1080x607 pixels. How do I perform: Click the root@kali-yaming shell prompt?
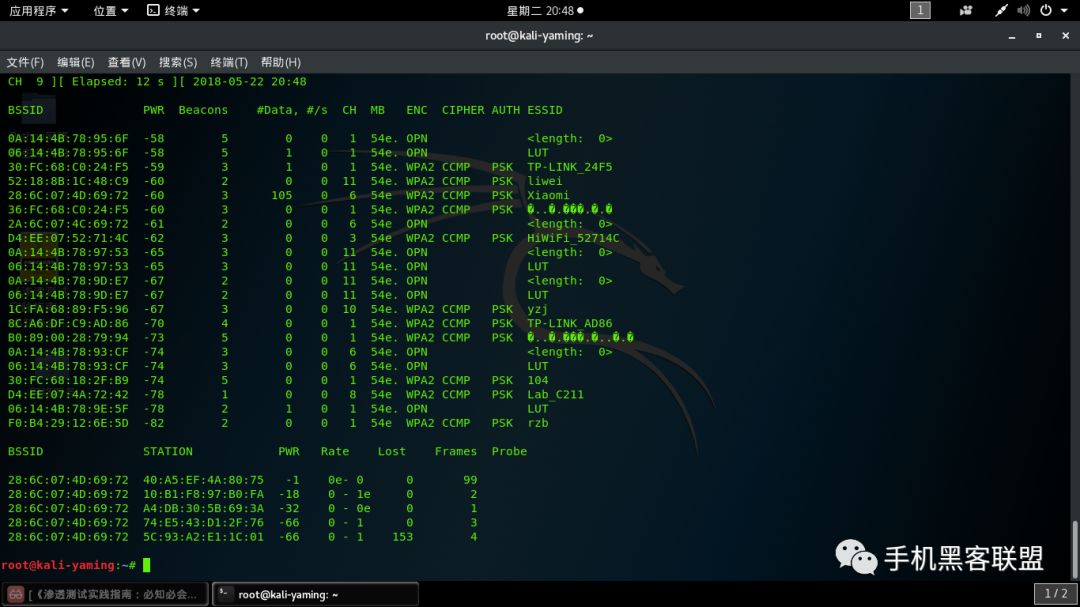68,565
